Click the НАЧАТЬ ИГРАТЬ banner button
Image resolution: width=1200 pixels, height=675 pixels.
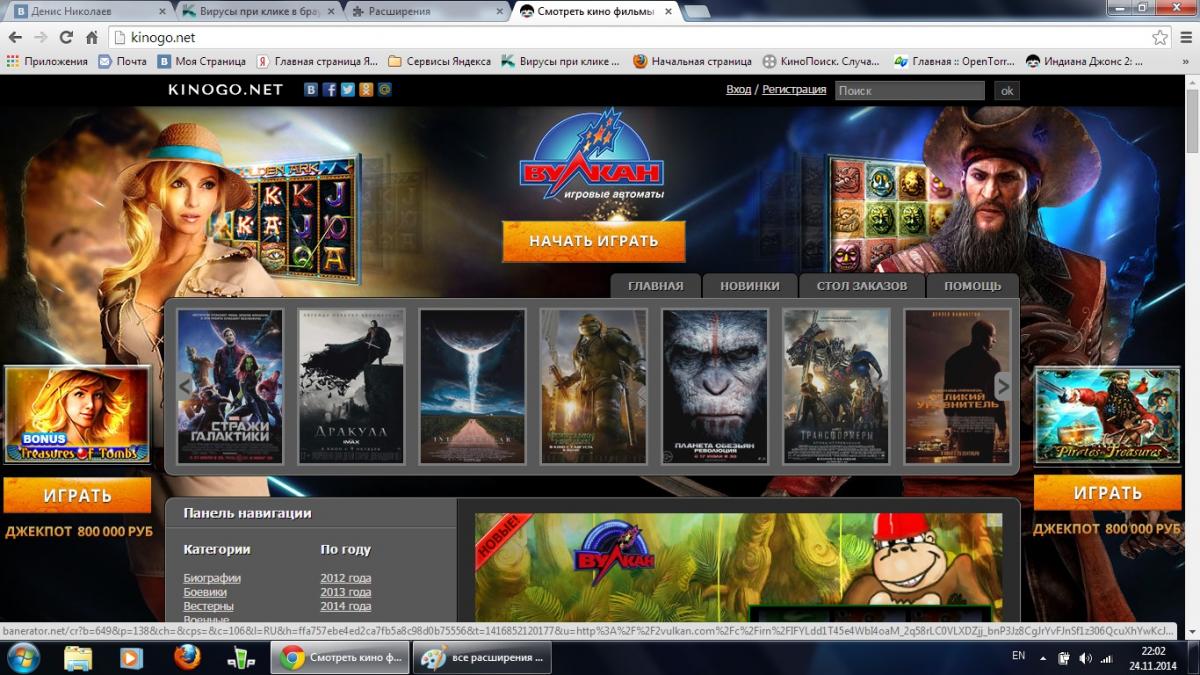[x=594, y=241]
